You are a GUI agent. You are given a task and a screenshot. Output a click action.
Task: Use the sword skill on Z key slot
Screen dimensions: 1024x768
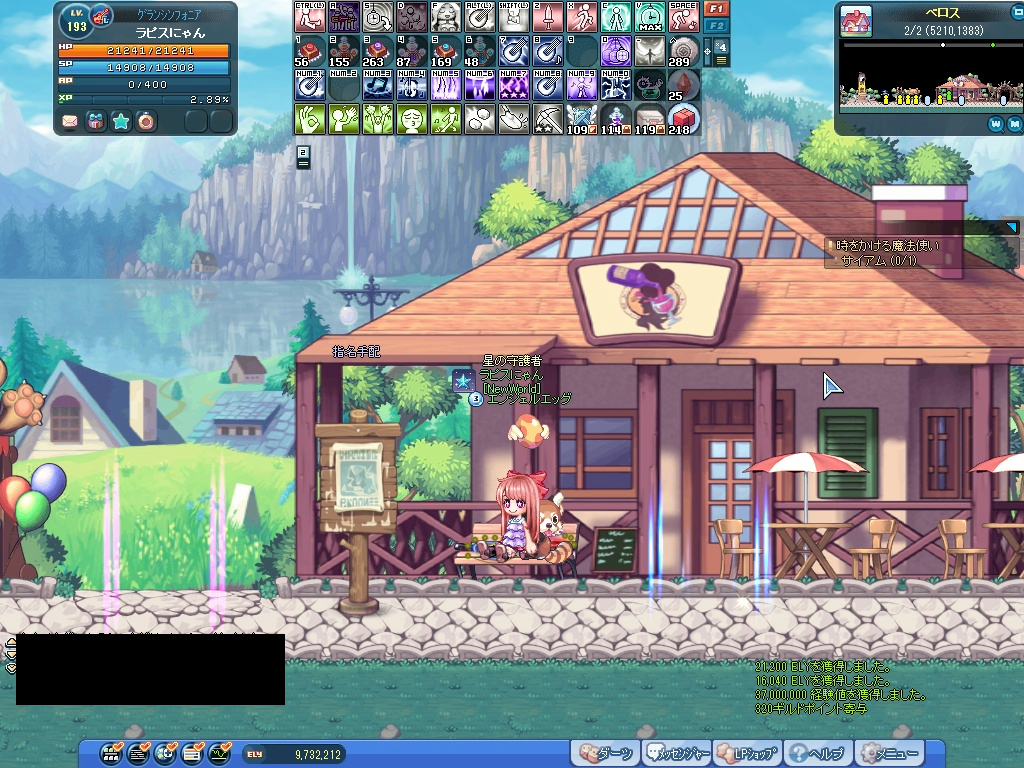(x=548, y=18)
